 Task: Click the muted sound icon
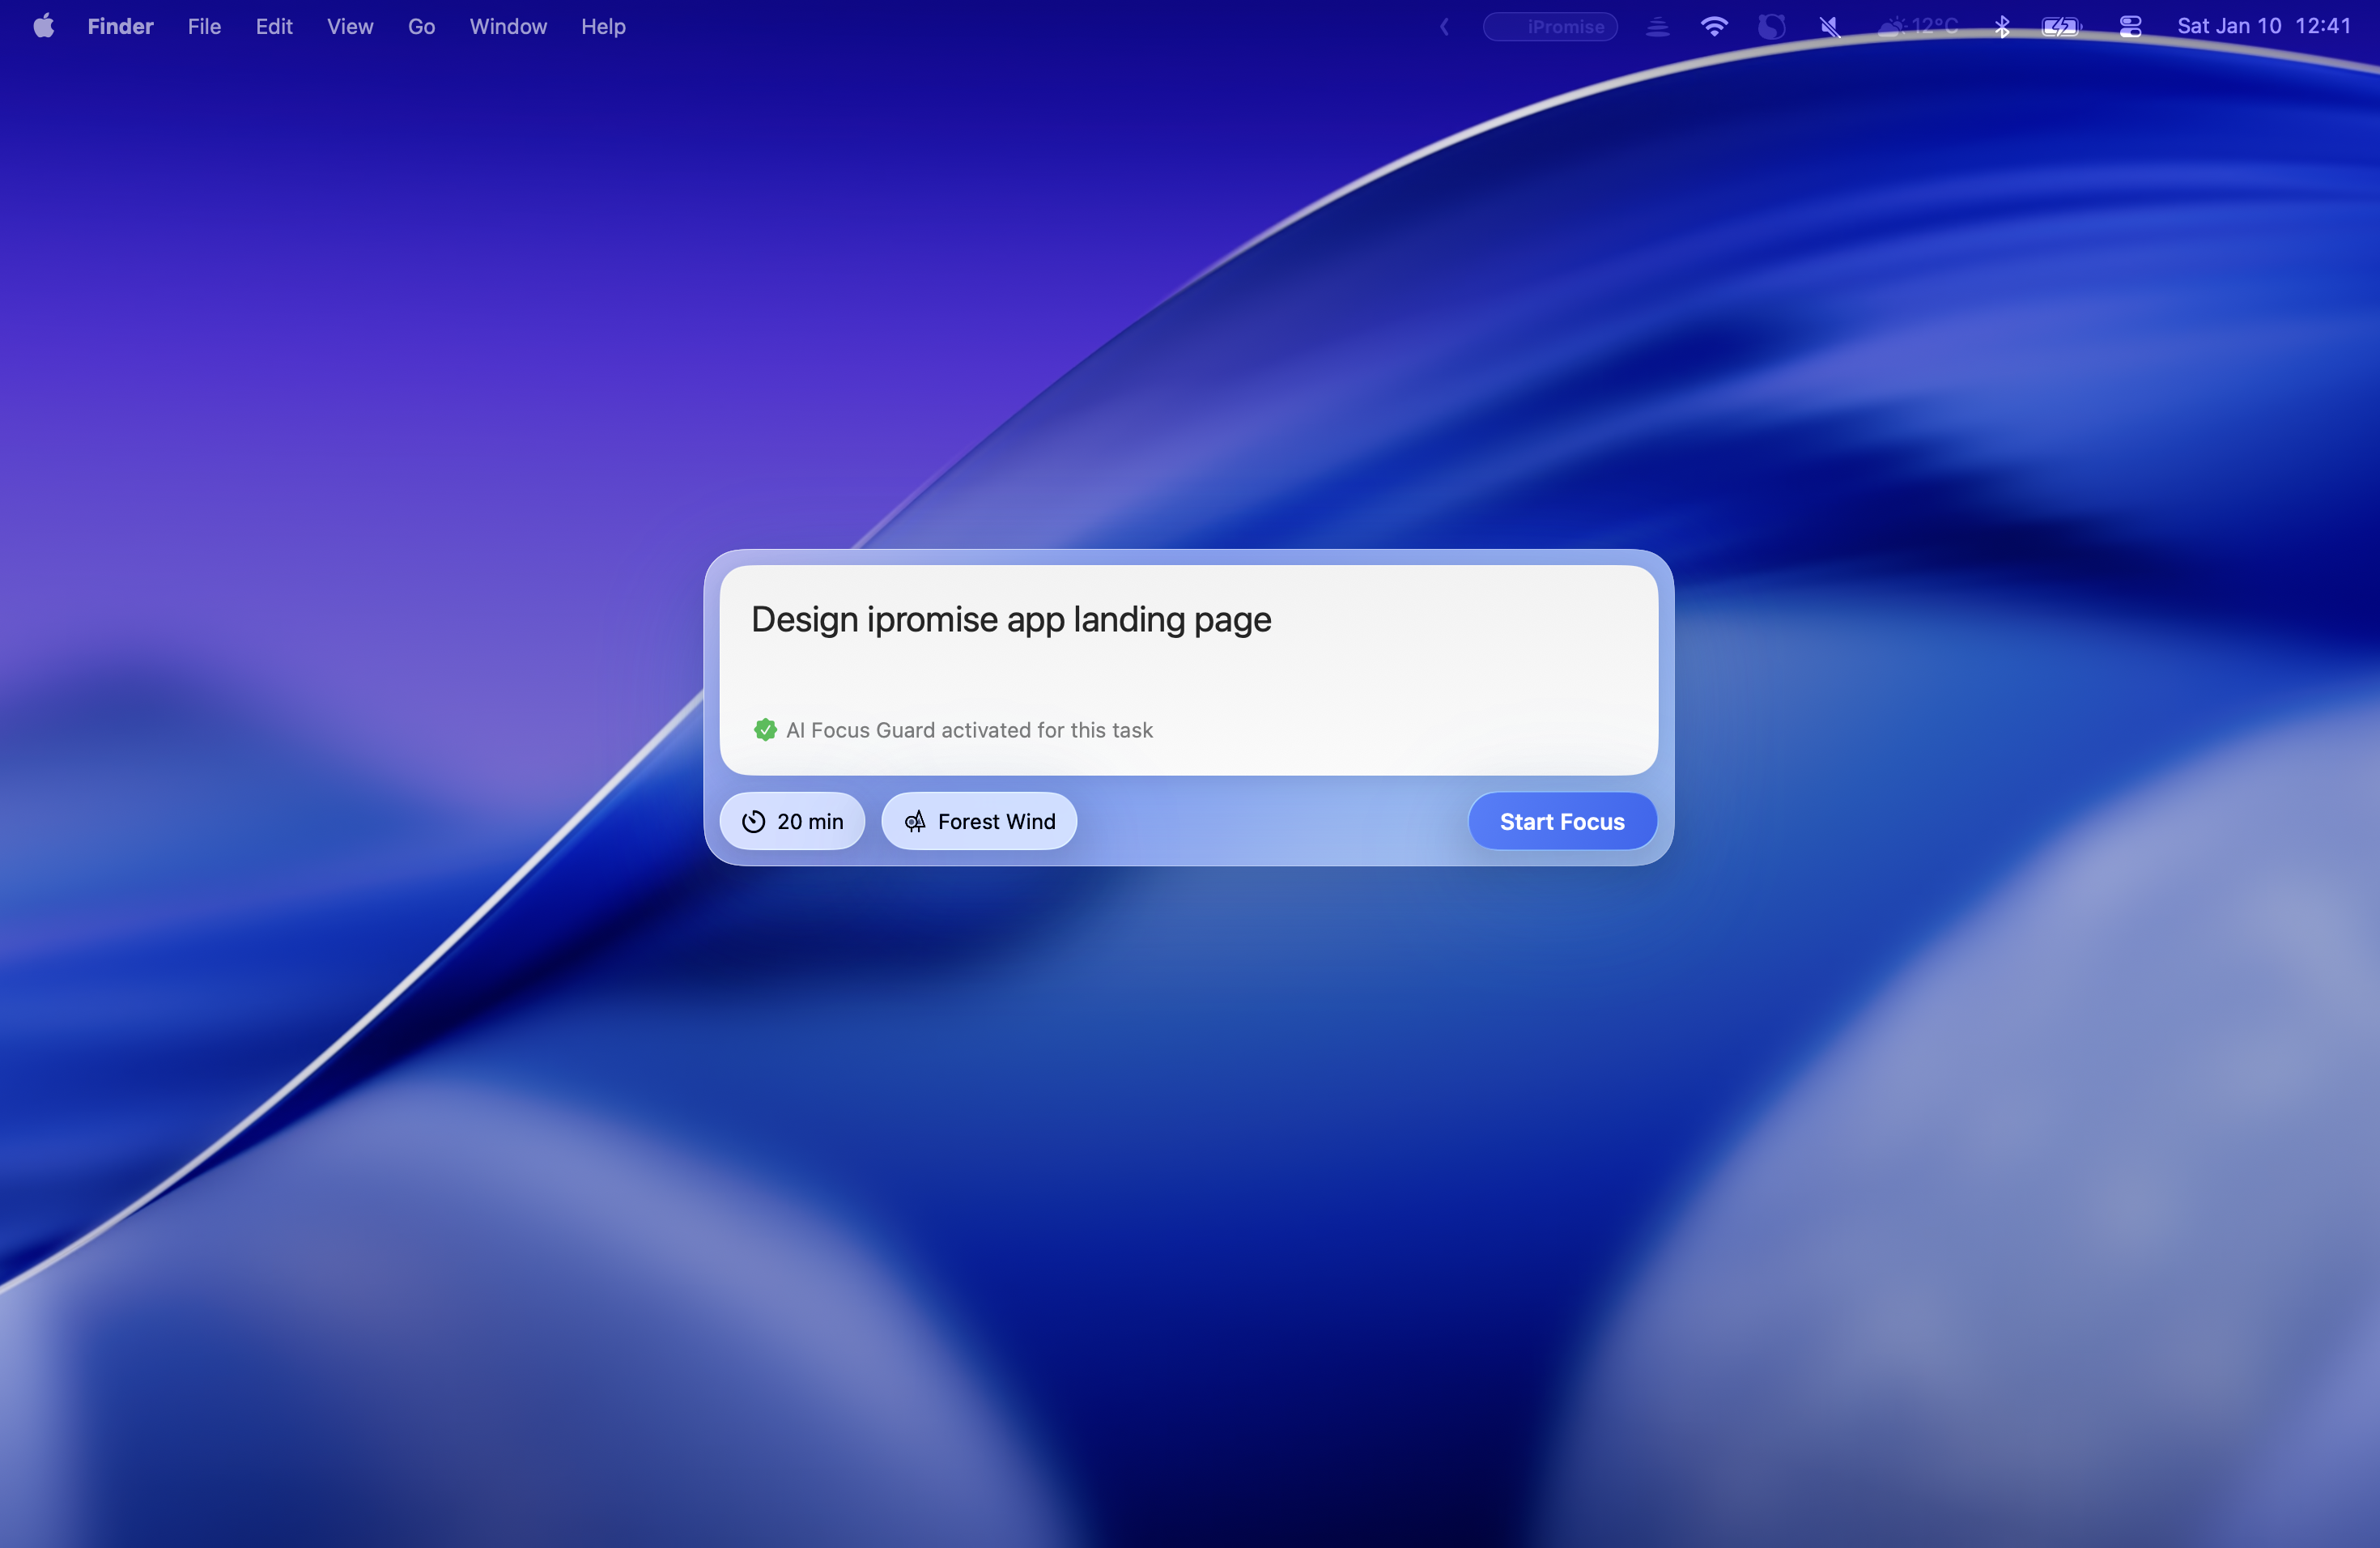1829,27
